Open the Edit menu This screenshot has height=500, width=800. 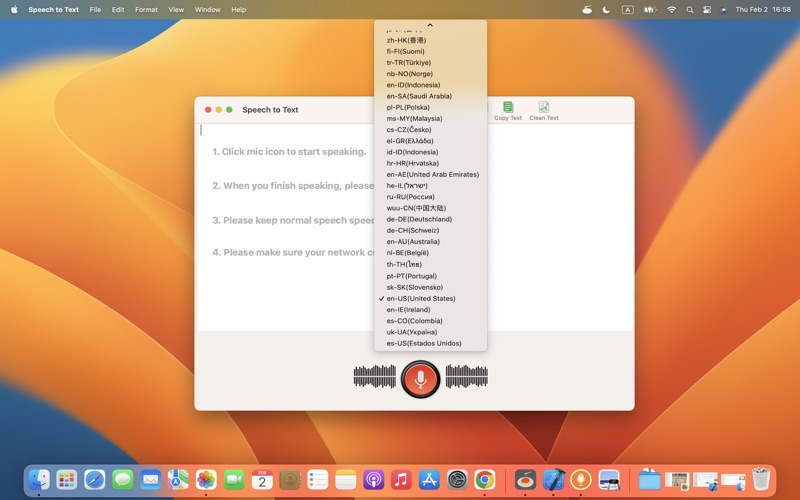point(118,10)
